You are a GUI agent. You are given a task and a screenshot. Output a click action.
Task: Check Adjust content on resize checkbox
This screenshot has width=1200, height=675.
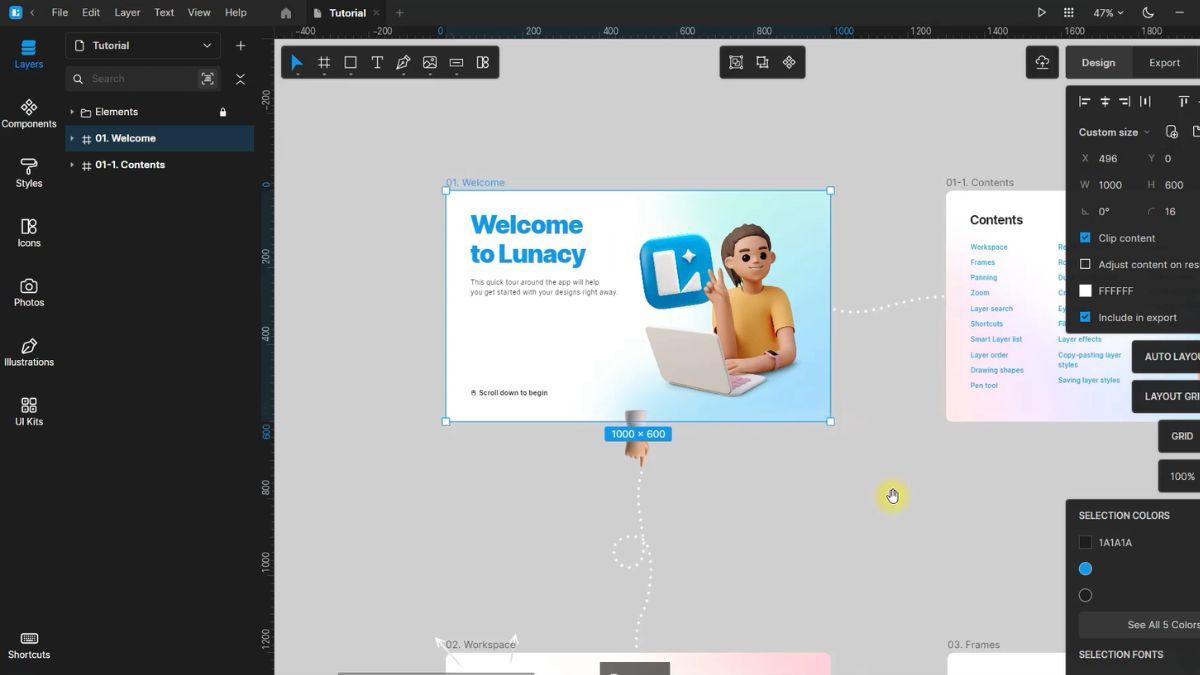pos(1085,264)
